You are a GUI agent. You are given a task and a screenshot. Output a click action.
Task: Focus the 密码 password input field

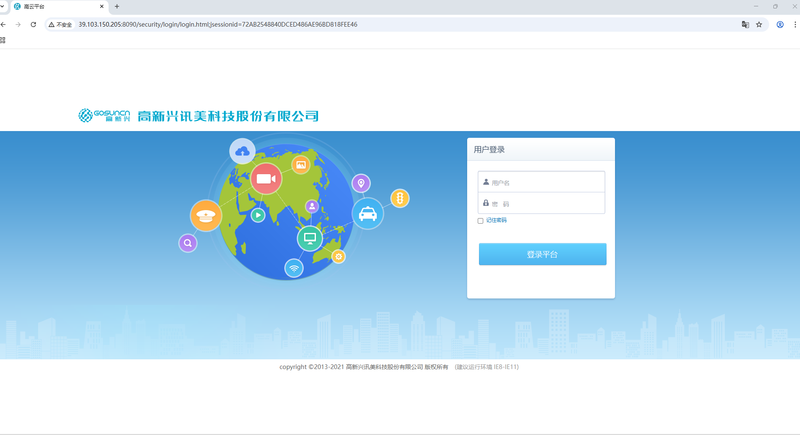tap(545, 203)
